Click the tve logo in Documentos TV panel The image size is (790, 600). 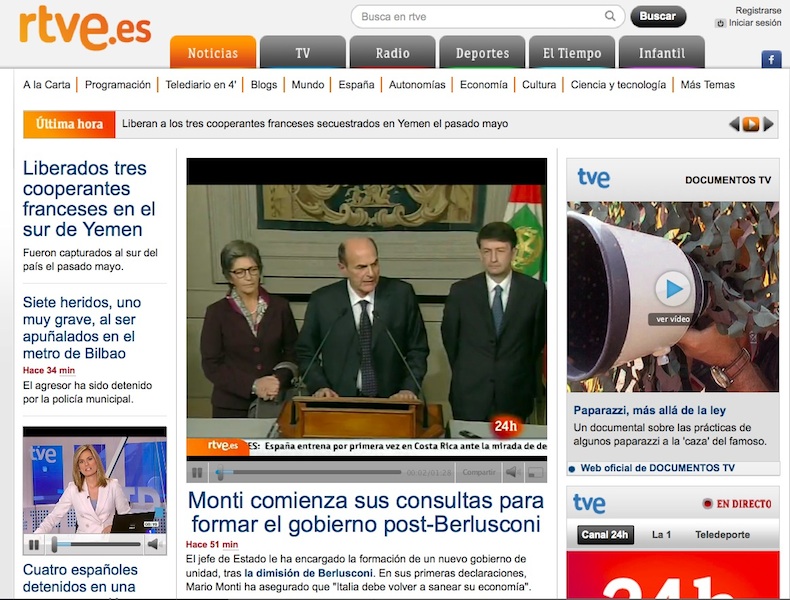click(x=594, y=178)
